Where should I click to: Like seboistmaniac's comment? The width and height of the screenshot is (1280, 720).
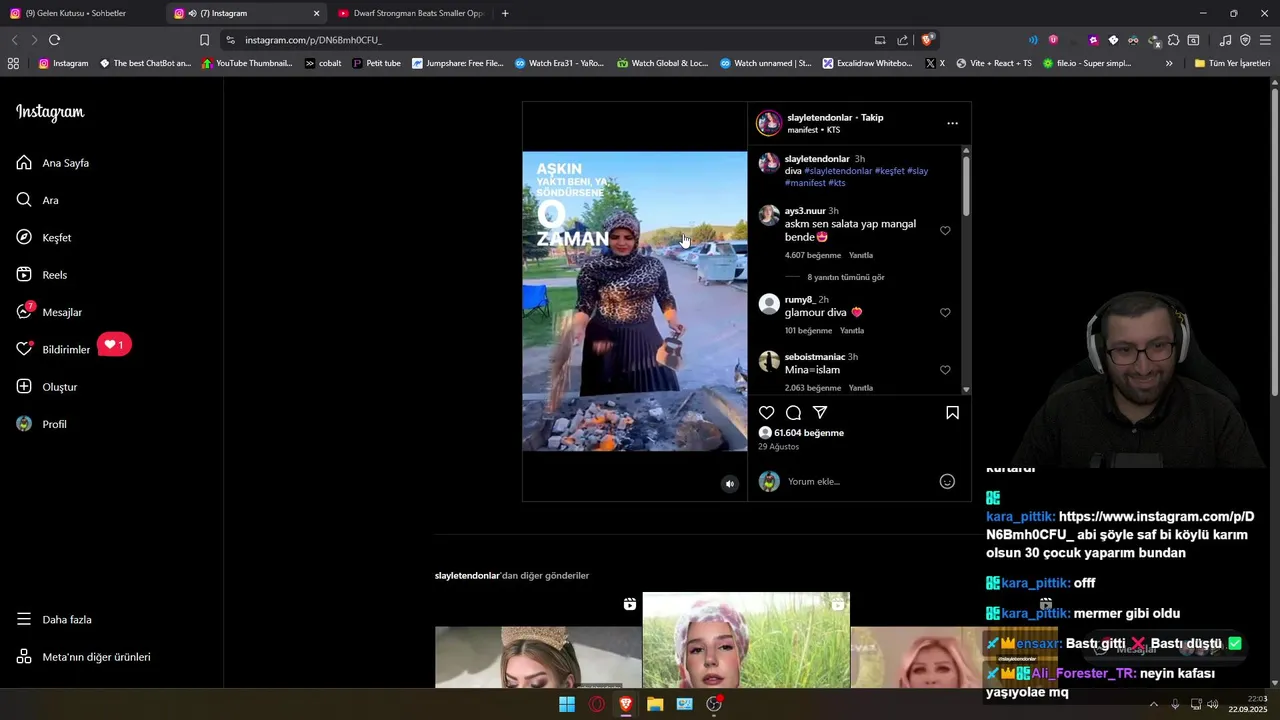tap(945, 370)
